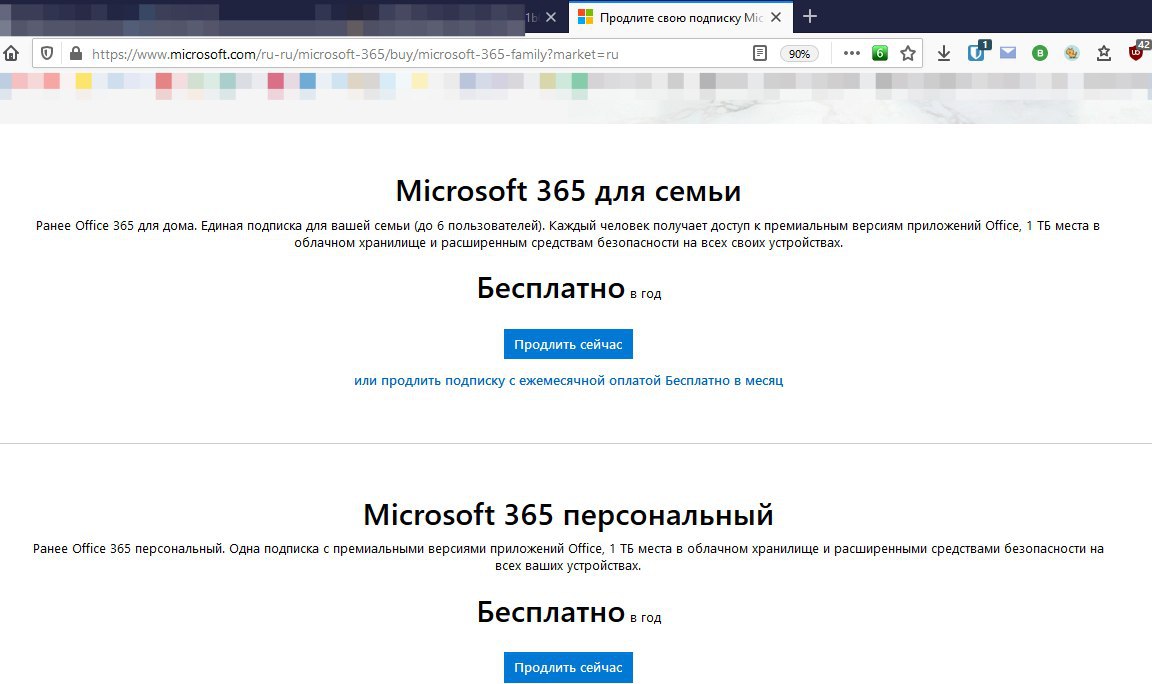The height and width of the screenshot is (684, 1152).
Task: Open the uBlock Origin icon showing 42
Action: 1137,51
